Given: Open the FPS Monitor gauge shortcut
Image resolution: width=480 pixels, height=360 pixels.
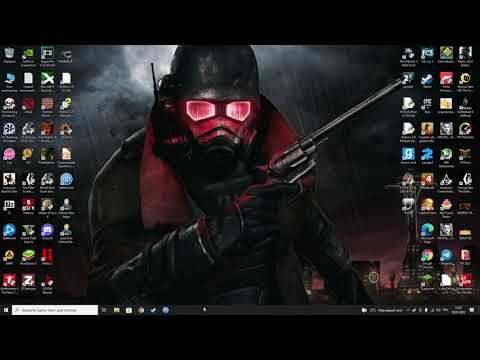Looking at the screenshot, I should point(465,130).
